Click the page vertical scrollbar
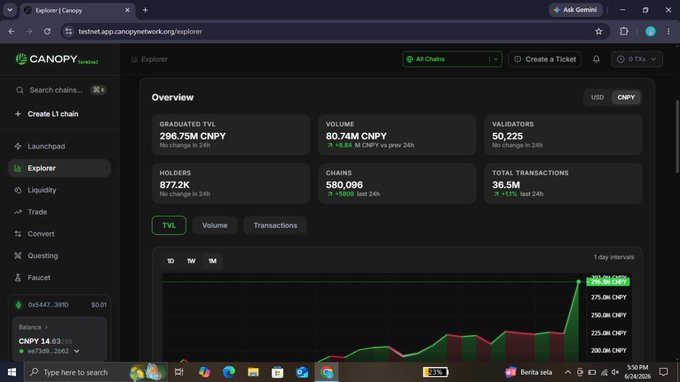 677,137
